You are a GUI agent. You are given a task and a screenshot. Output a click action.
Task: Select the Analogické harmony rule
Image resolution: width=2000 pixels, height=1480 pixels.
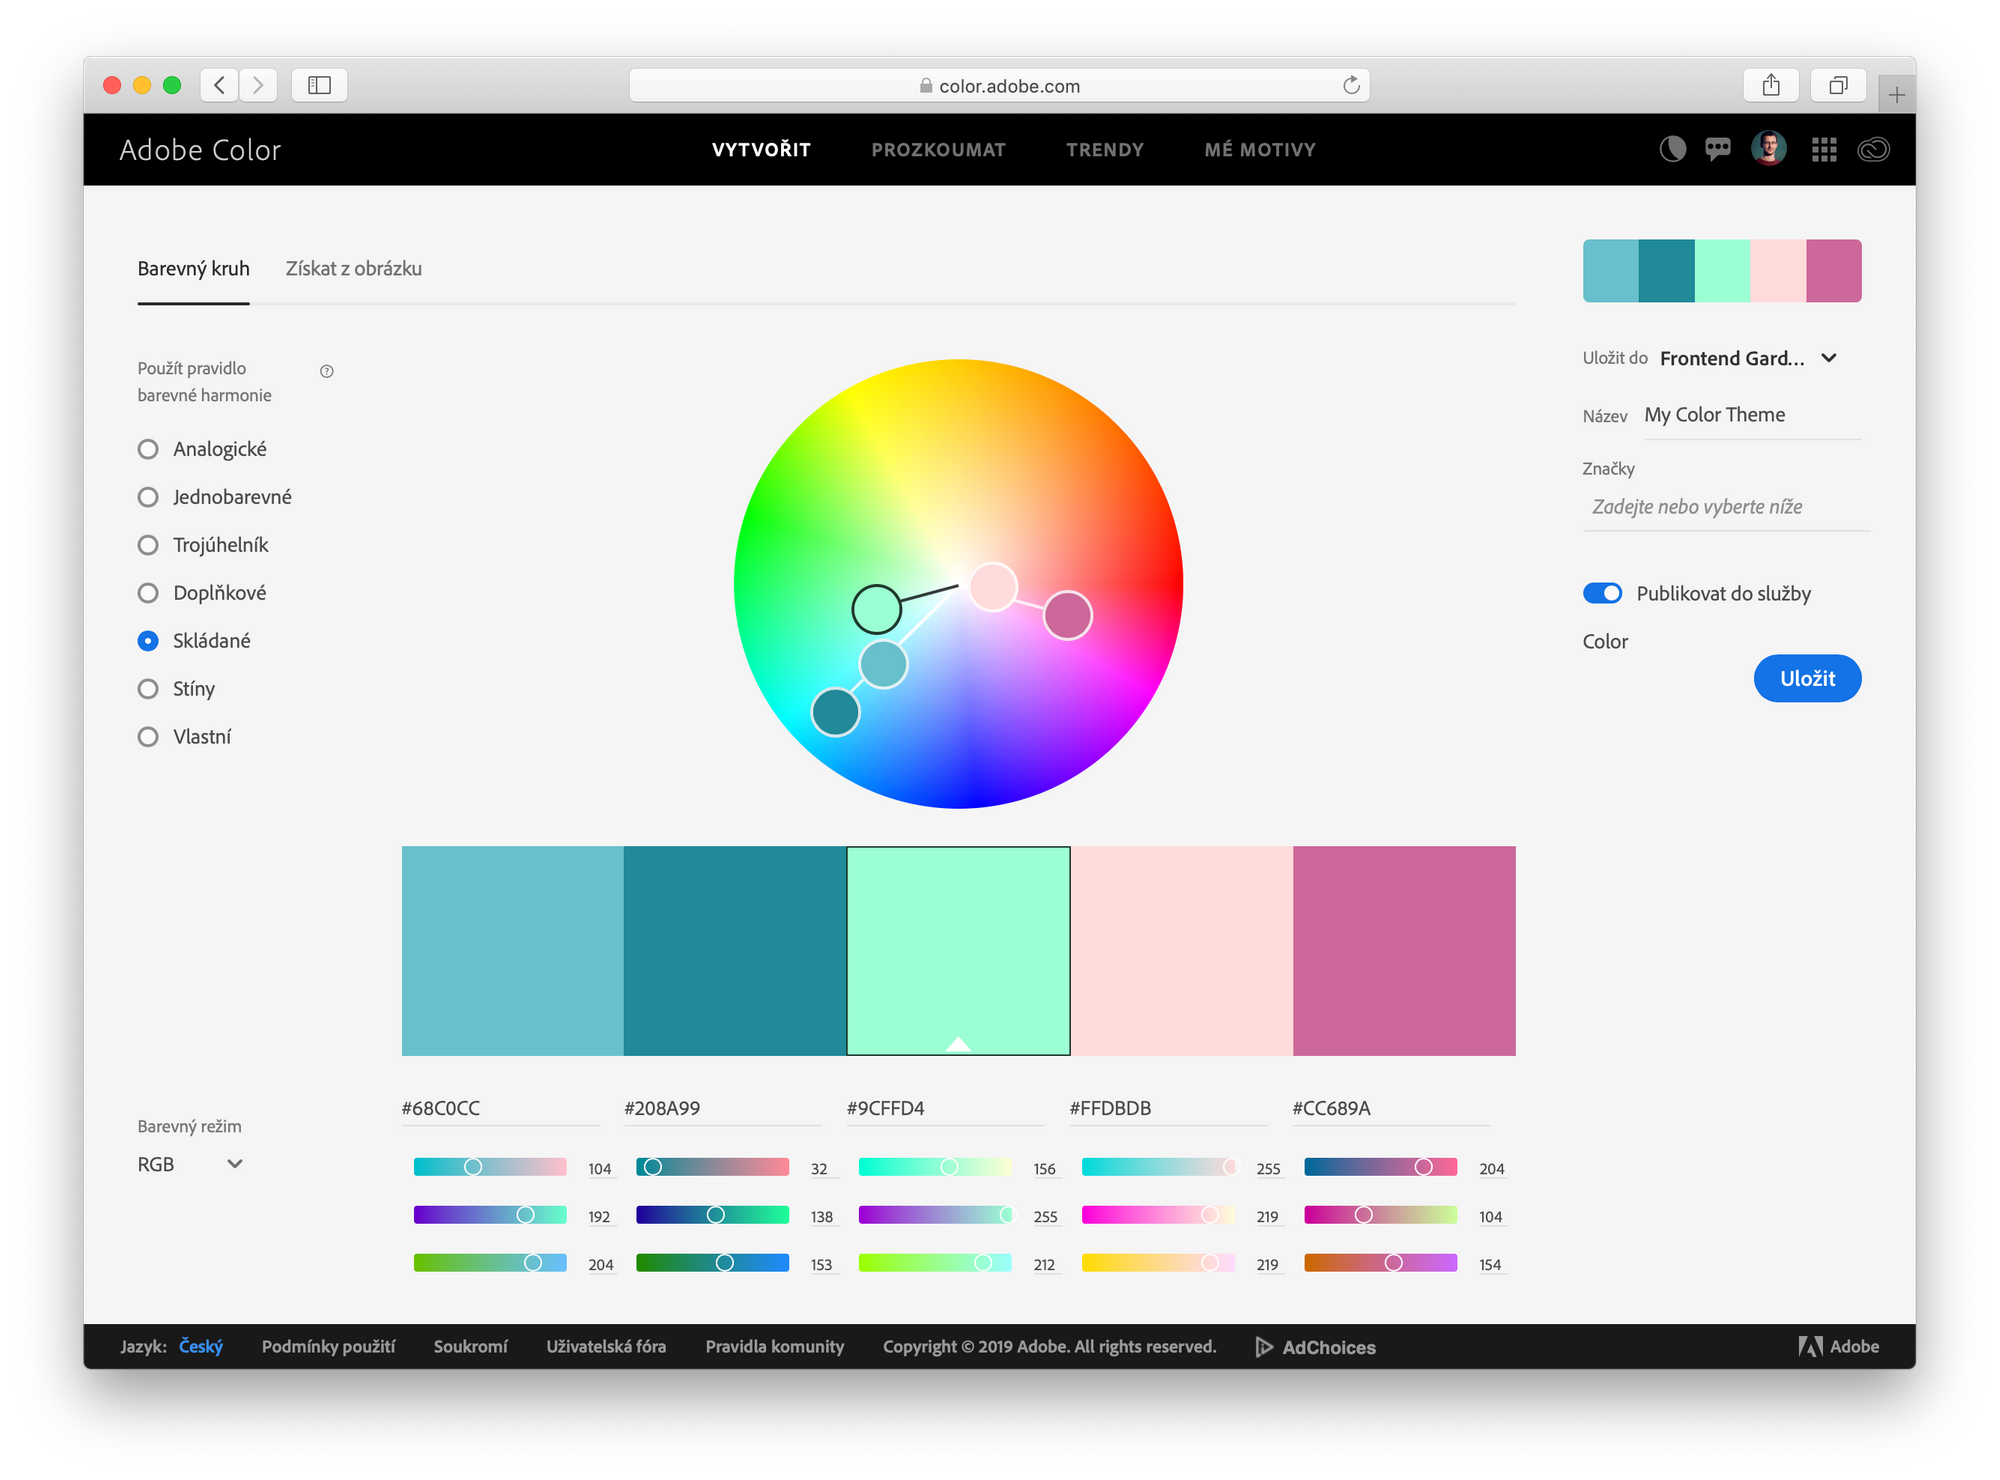coord(148,449)
